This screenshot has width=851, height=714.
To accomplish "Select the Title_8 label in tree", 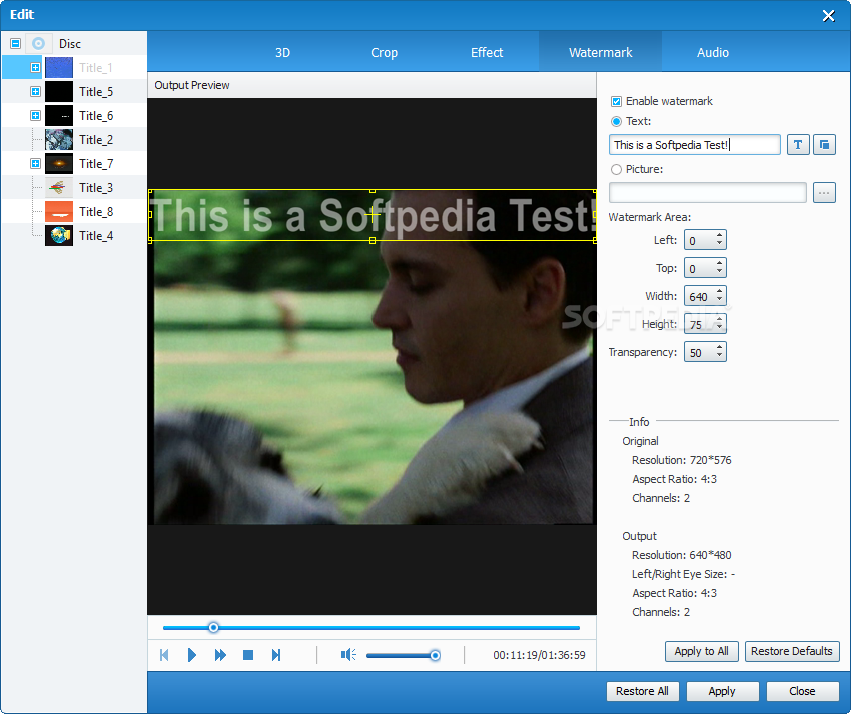I will [x=96, y=212].
